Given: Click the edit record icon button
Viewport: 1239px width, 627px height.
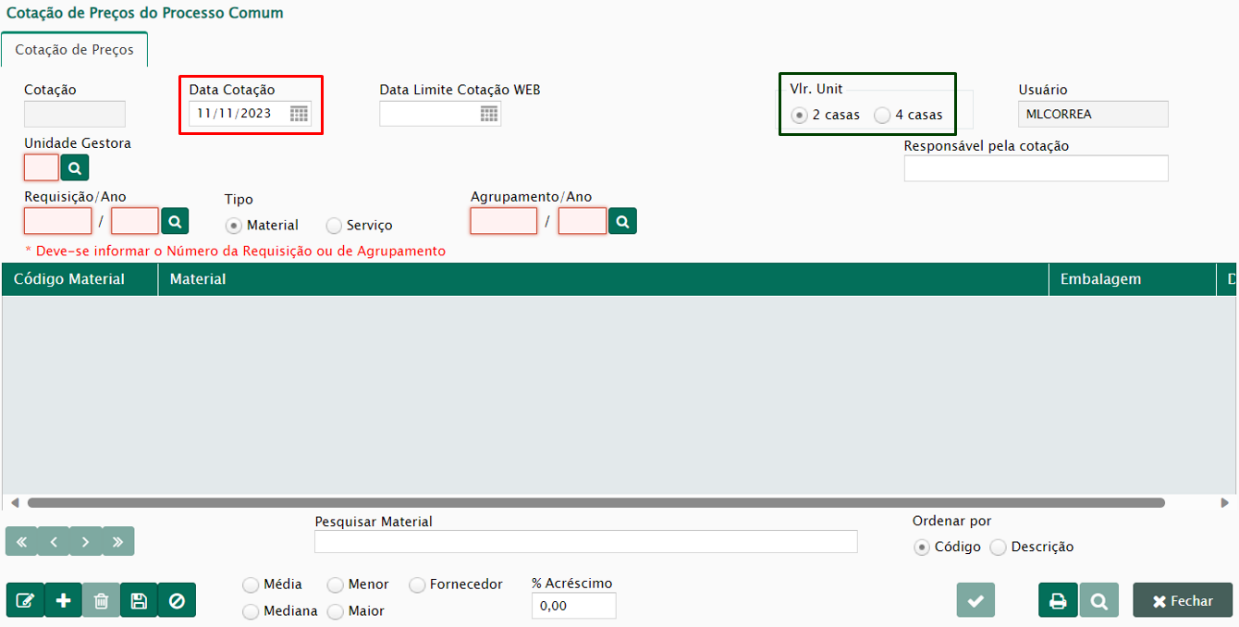Looking at the screenshot, I should (x=25, y=600).
